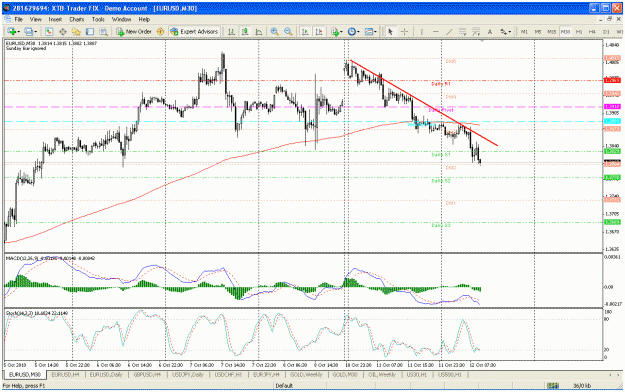Open the Profiles dropdown

[30, 32]
